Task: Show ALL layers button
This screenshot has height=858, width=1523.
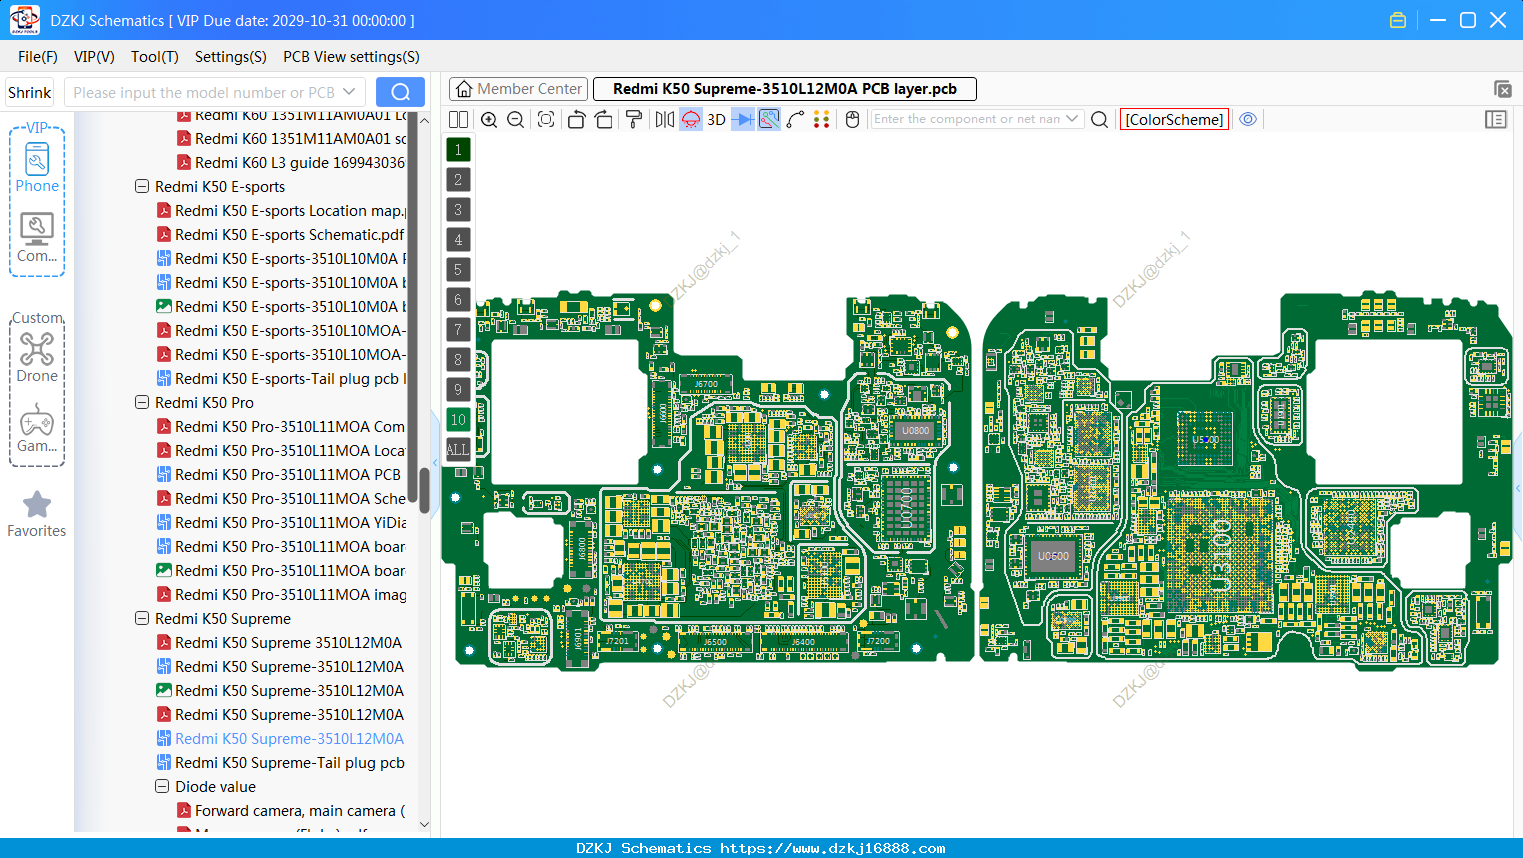Action: [x=458, y=450]
